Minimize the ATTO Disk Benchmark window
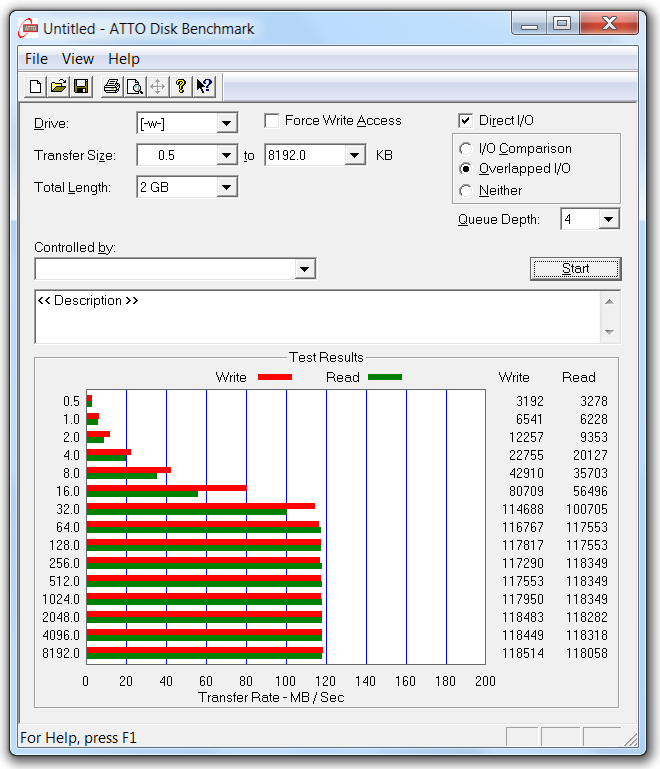 (529, 23)
